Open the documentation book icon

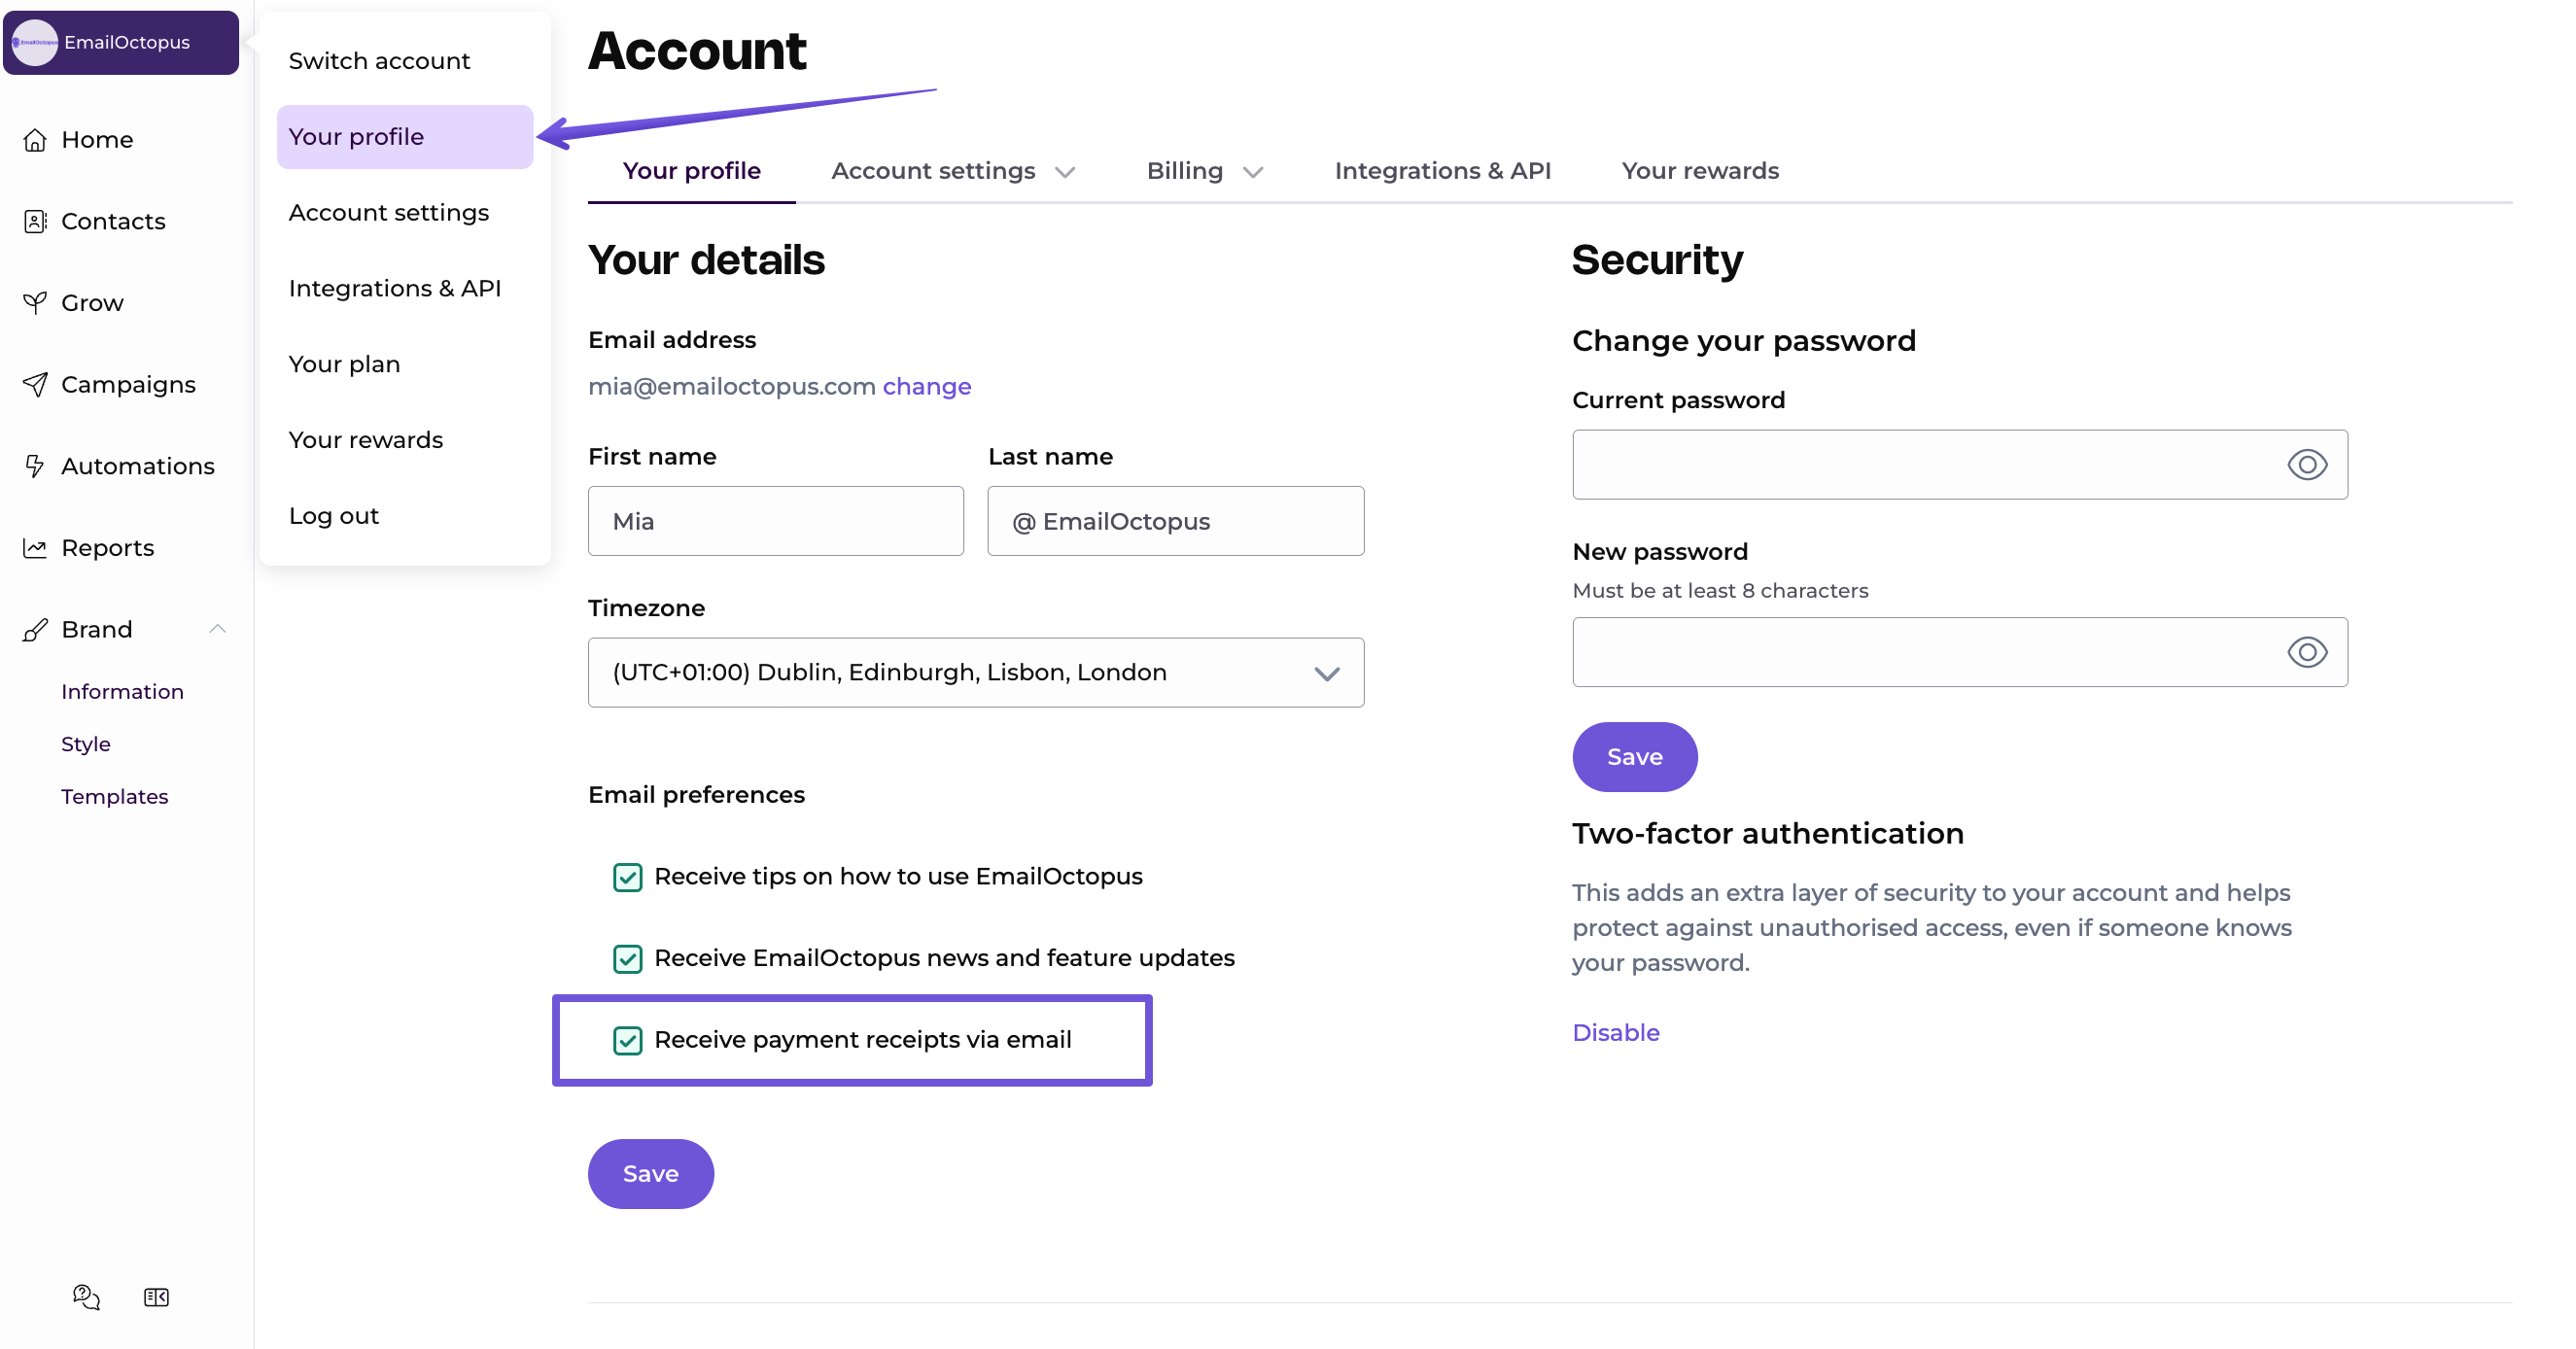click(156, 1297)
